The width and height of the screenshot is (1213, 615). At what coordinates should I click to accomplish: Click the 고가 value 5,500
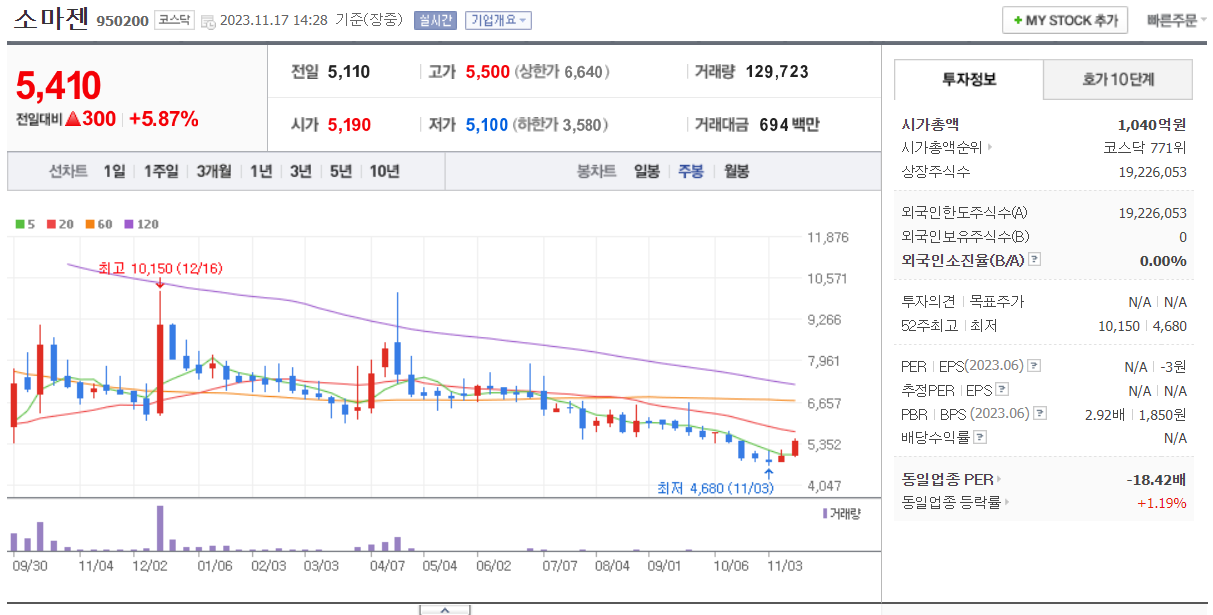point(487,72)
